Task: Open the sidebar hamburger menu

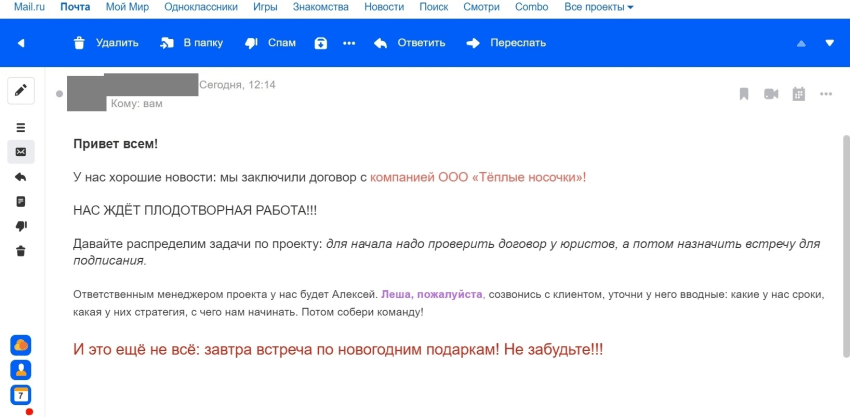Action: tap(21, 127)
